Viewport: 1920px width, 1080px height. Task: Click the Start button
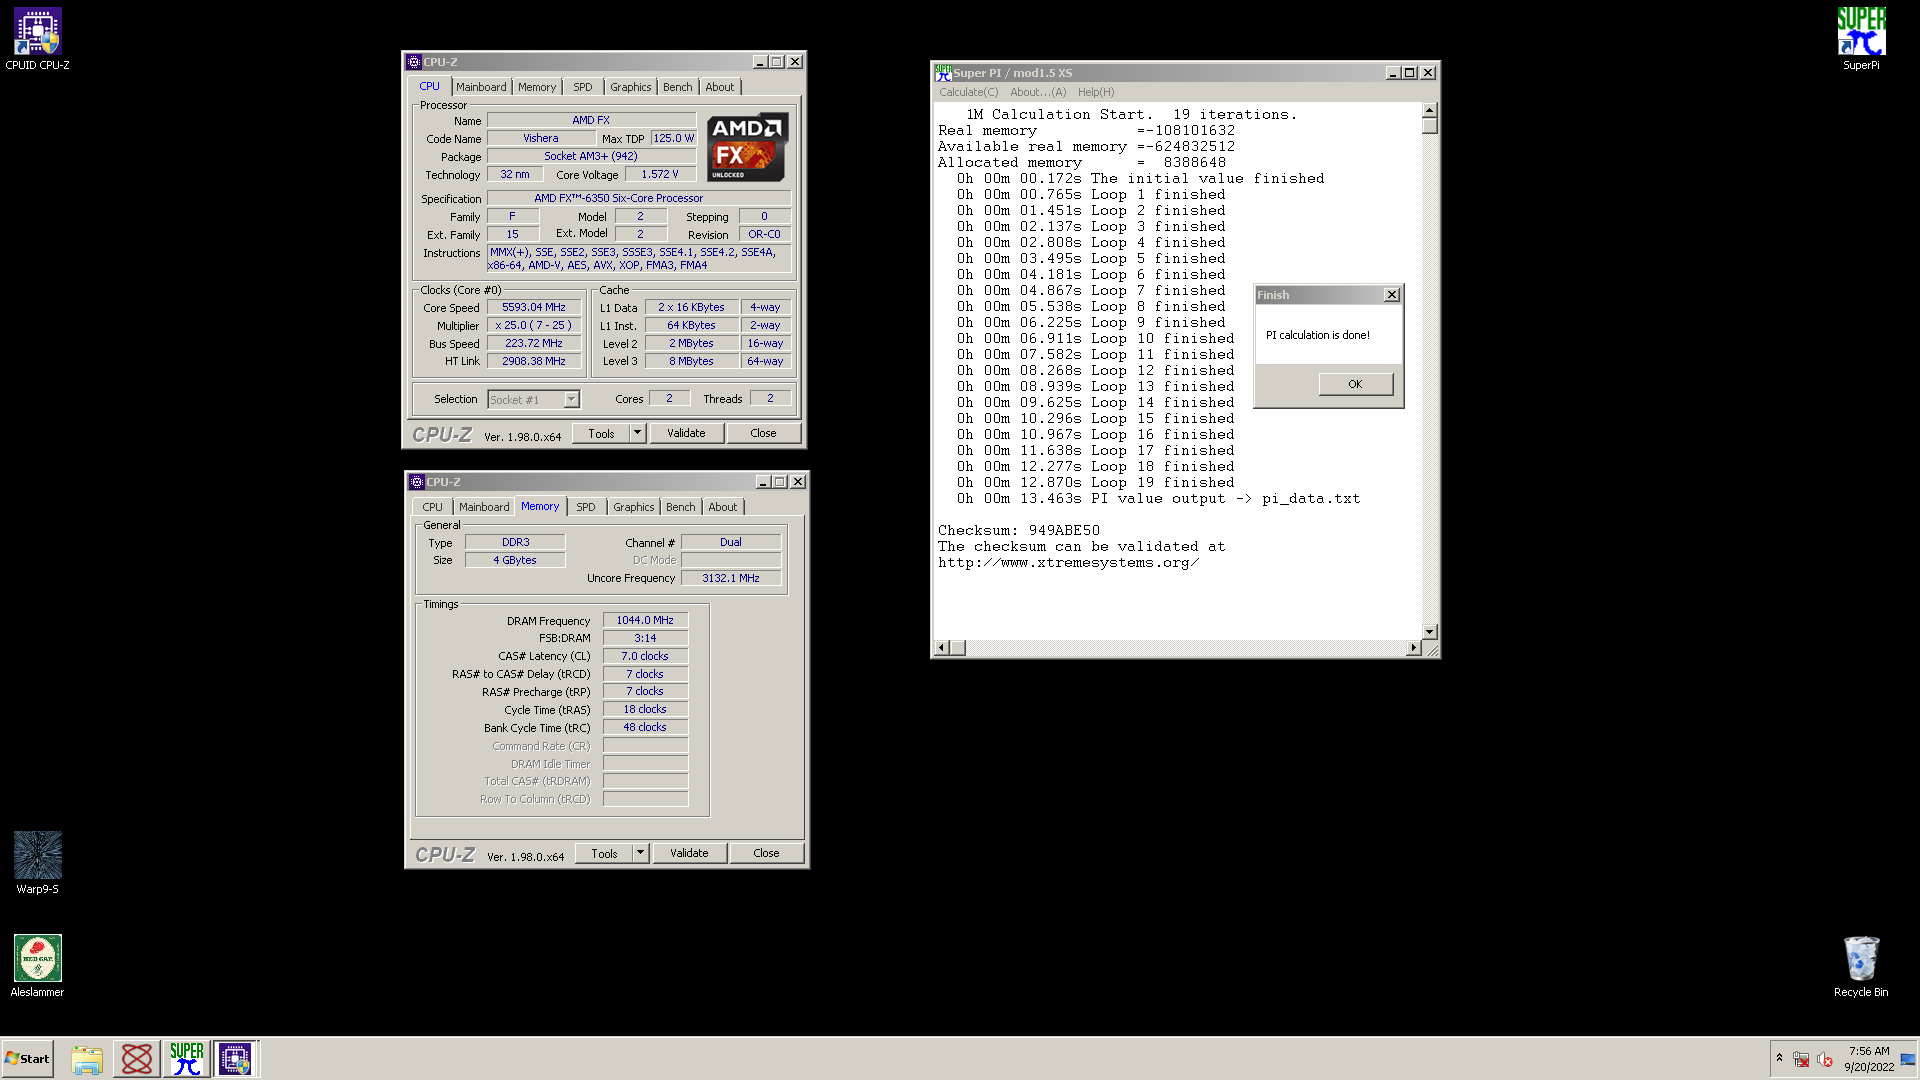tap(27, 1059)
